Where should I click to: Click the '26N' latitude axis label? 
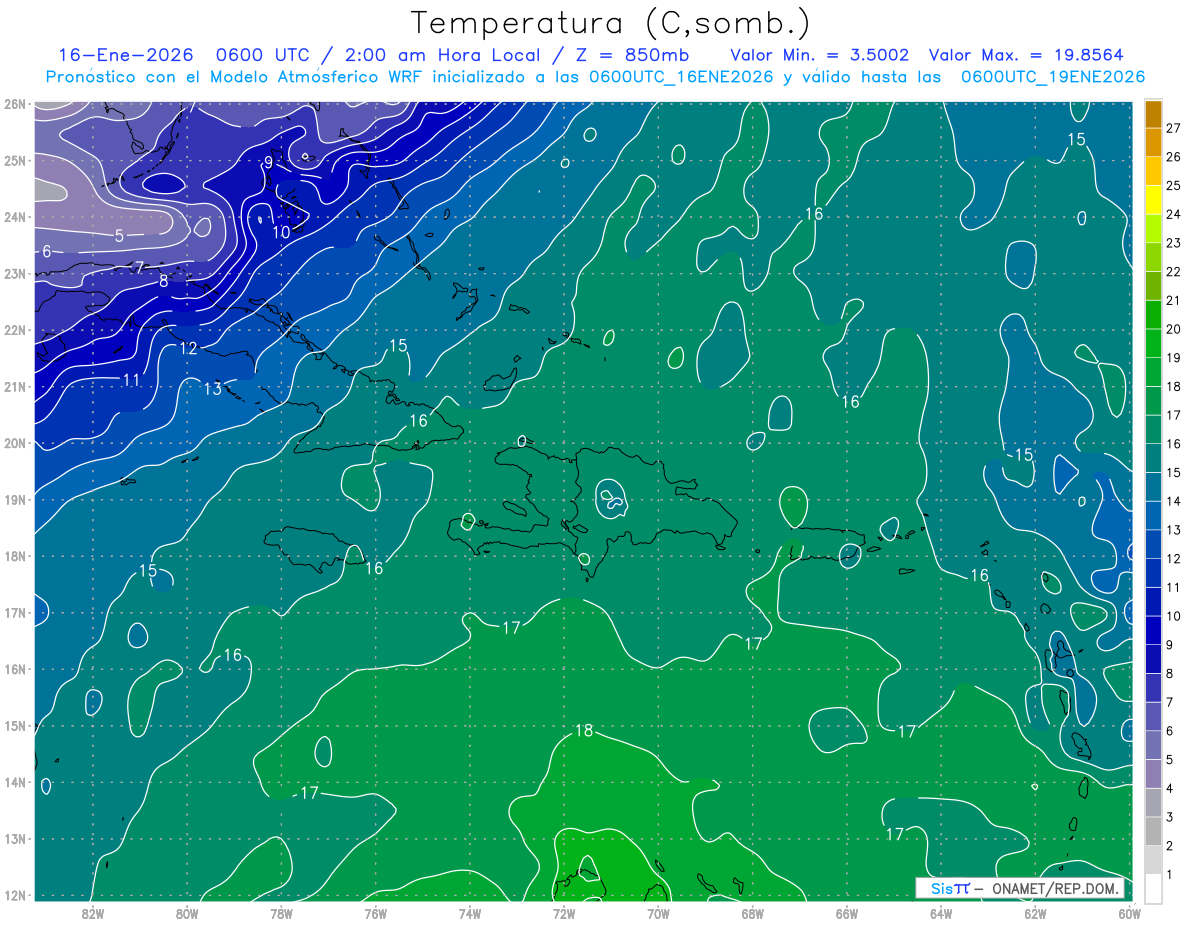click(15, 104)
